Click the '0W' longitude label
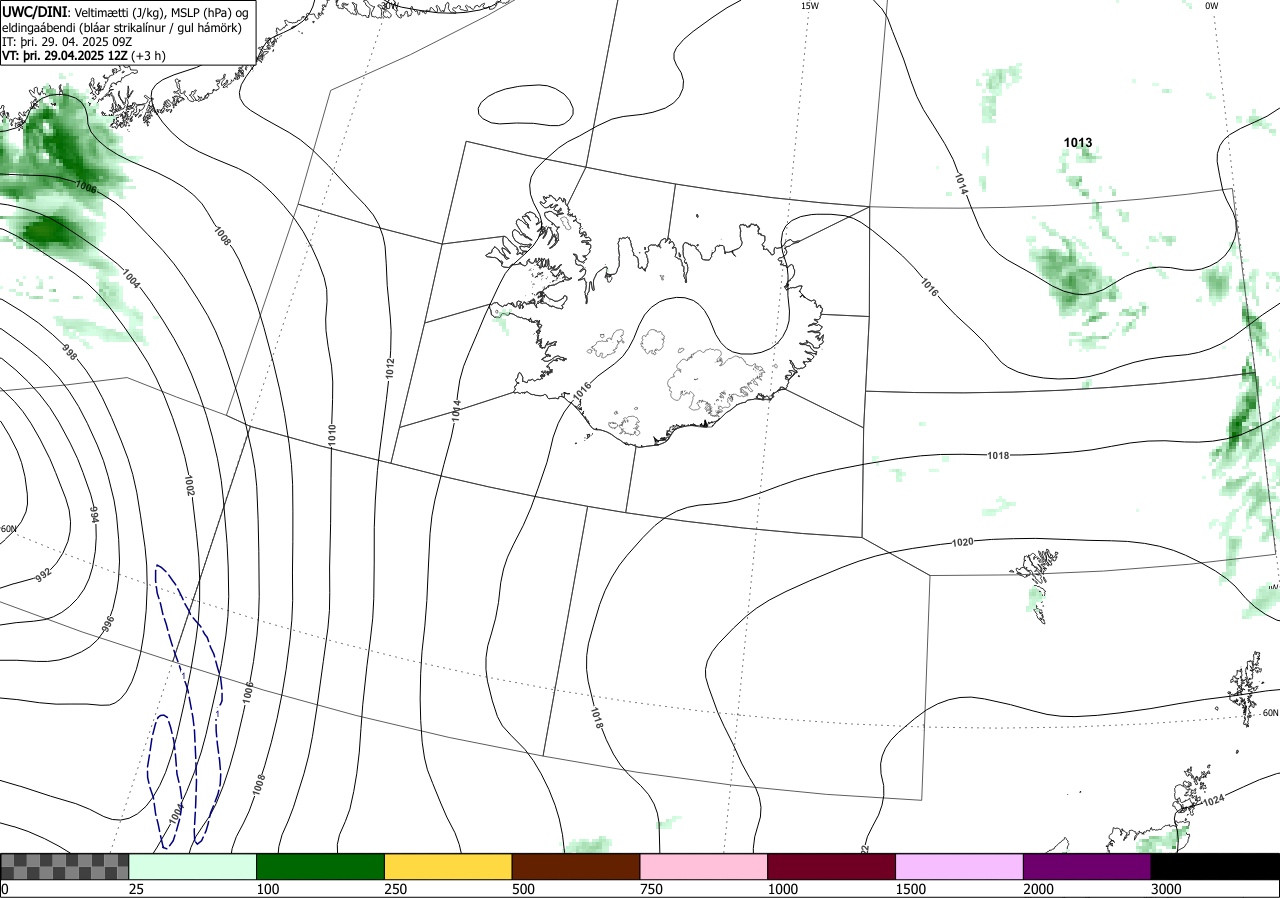This screenshot has height=898, width=1280. [x=1211, y=6]
